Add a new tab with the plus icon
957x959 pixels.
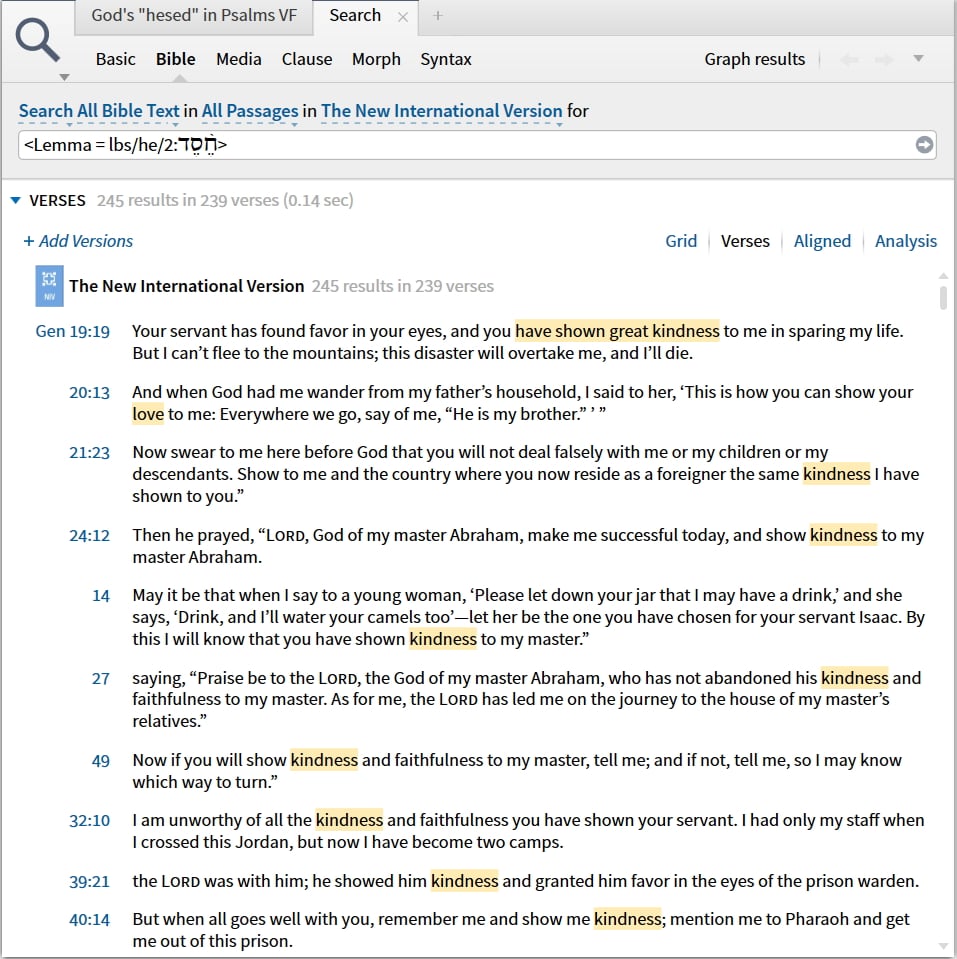click(x=437, y=16)
